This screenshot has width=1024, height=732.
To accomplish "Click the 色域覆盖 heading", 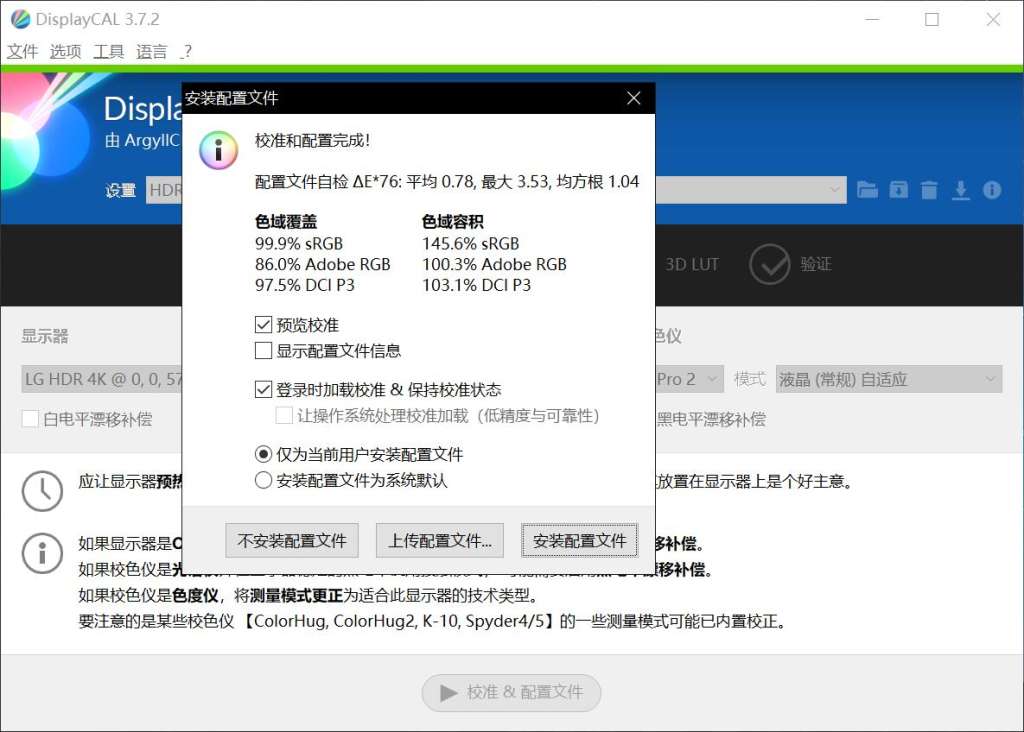I will 286,222.
